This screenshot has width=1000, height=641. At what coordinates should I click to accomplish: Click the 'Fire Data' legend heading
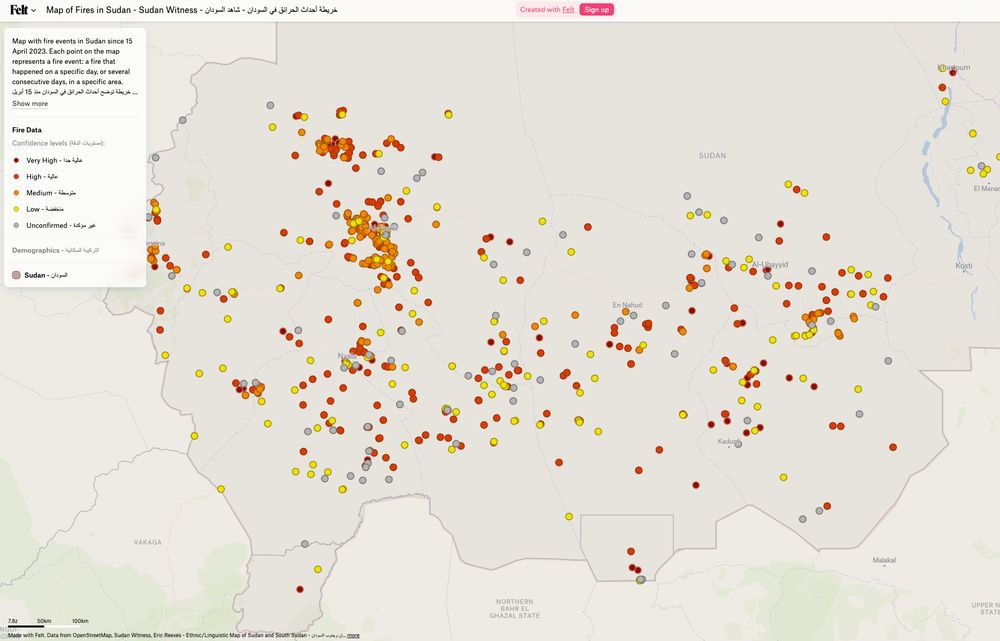click(x=27, y=129)
